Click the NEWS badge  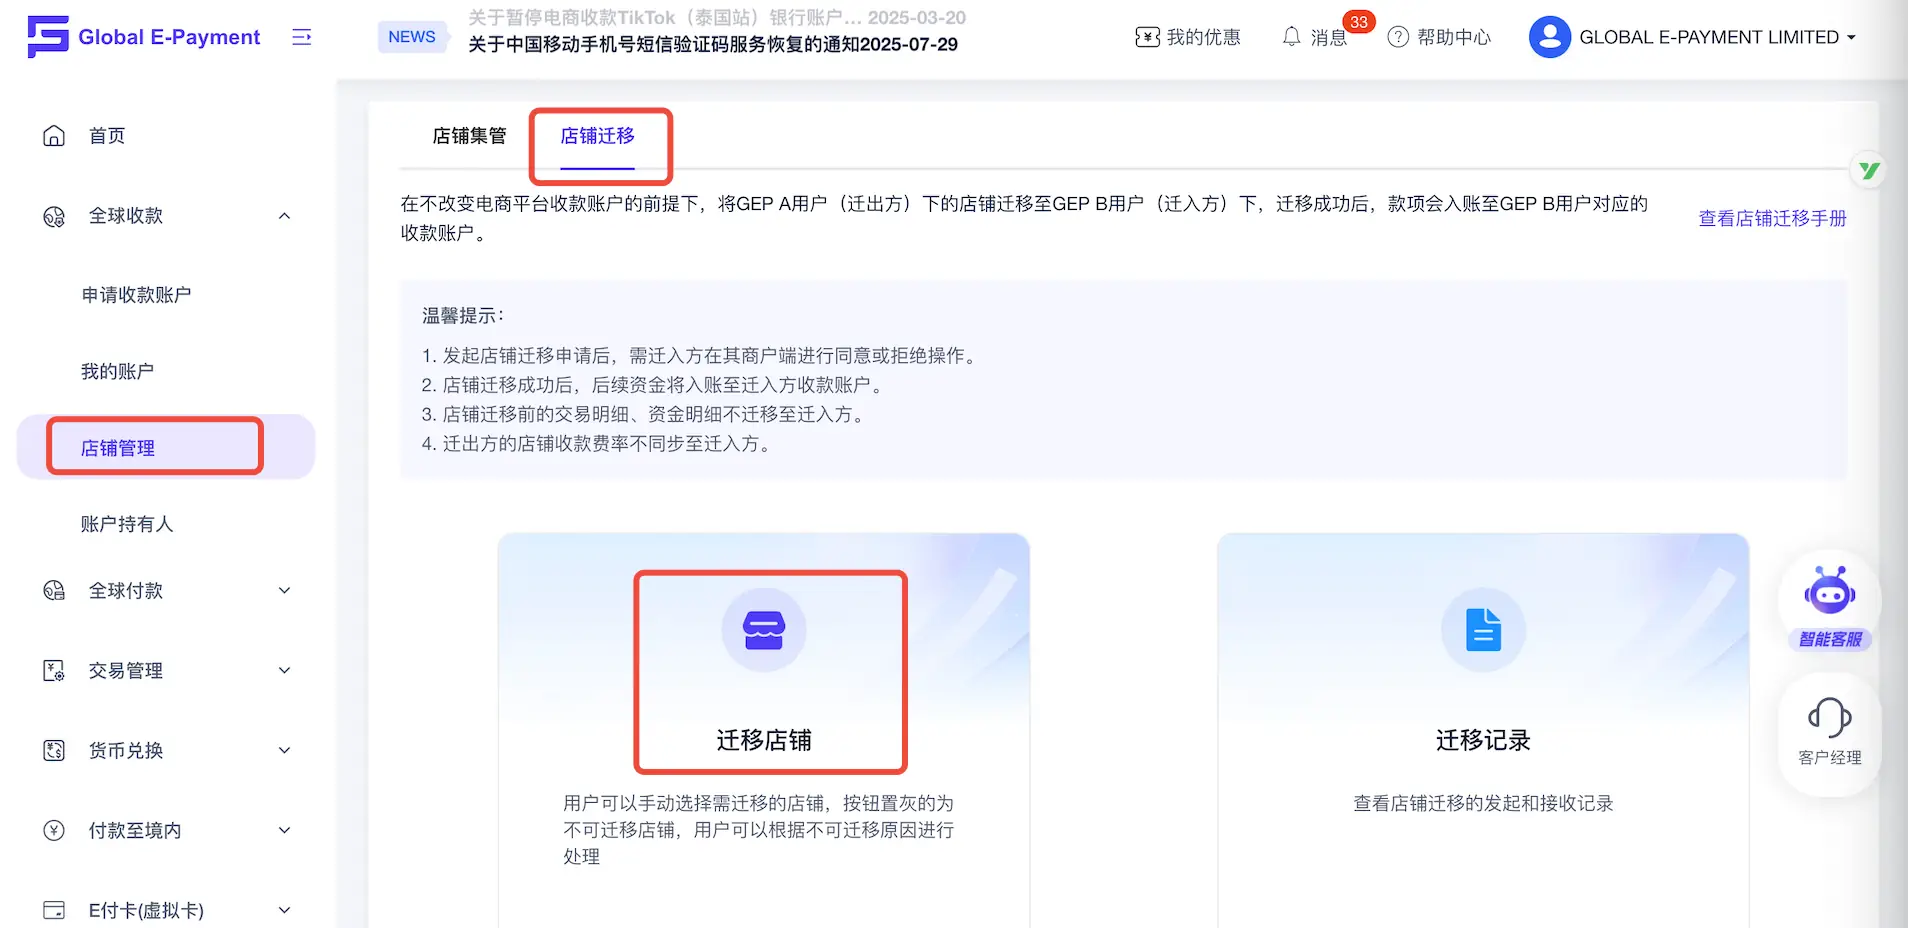(412, 37)
